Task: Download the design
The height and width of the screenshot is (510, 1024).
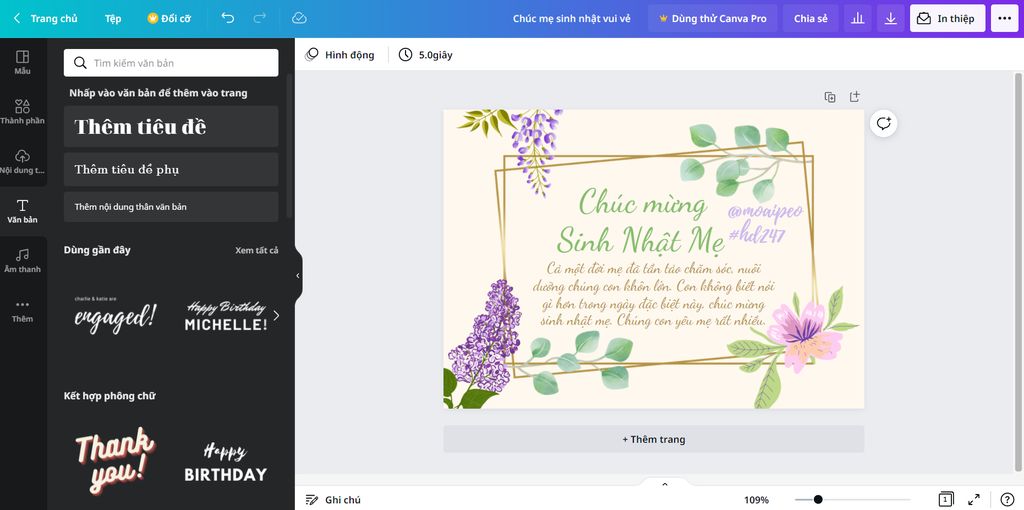Action: [891, 18]
